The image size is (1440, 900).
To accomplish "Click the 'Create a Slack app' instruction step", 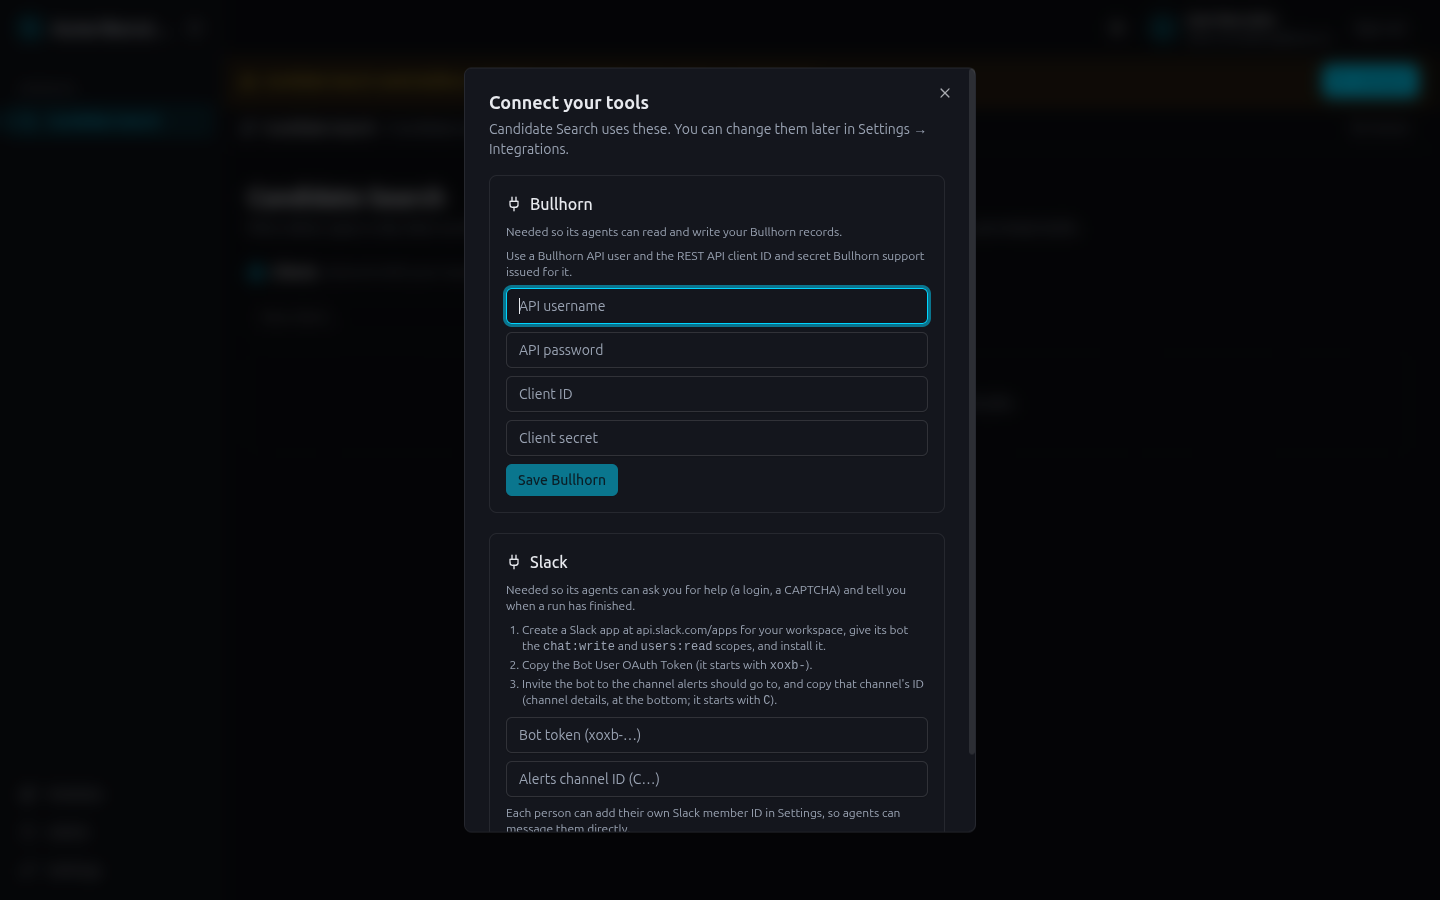I will 715,638.
